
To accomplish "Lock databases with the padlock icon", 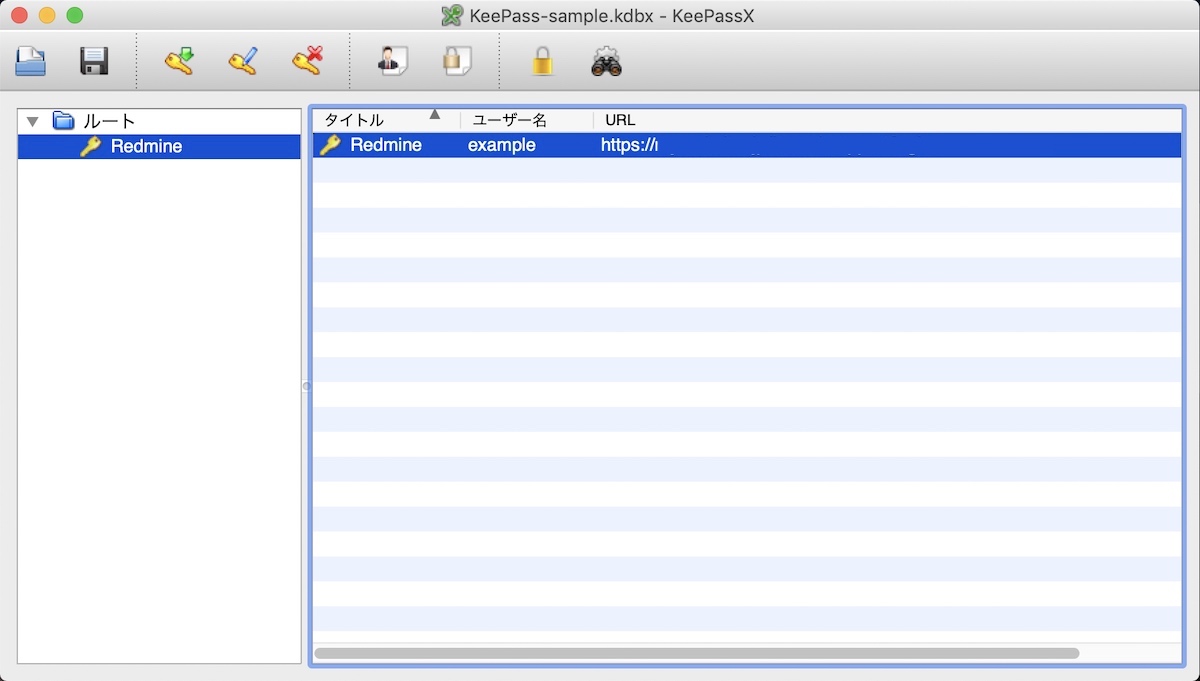I will 542,62.
